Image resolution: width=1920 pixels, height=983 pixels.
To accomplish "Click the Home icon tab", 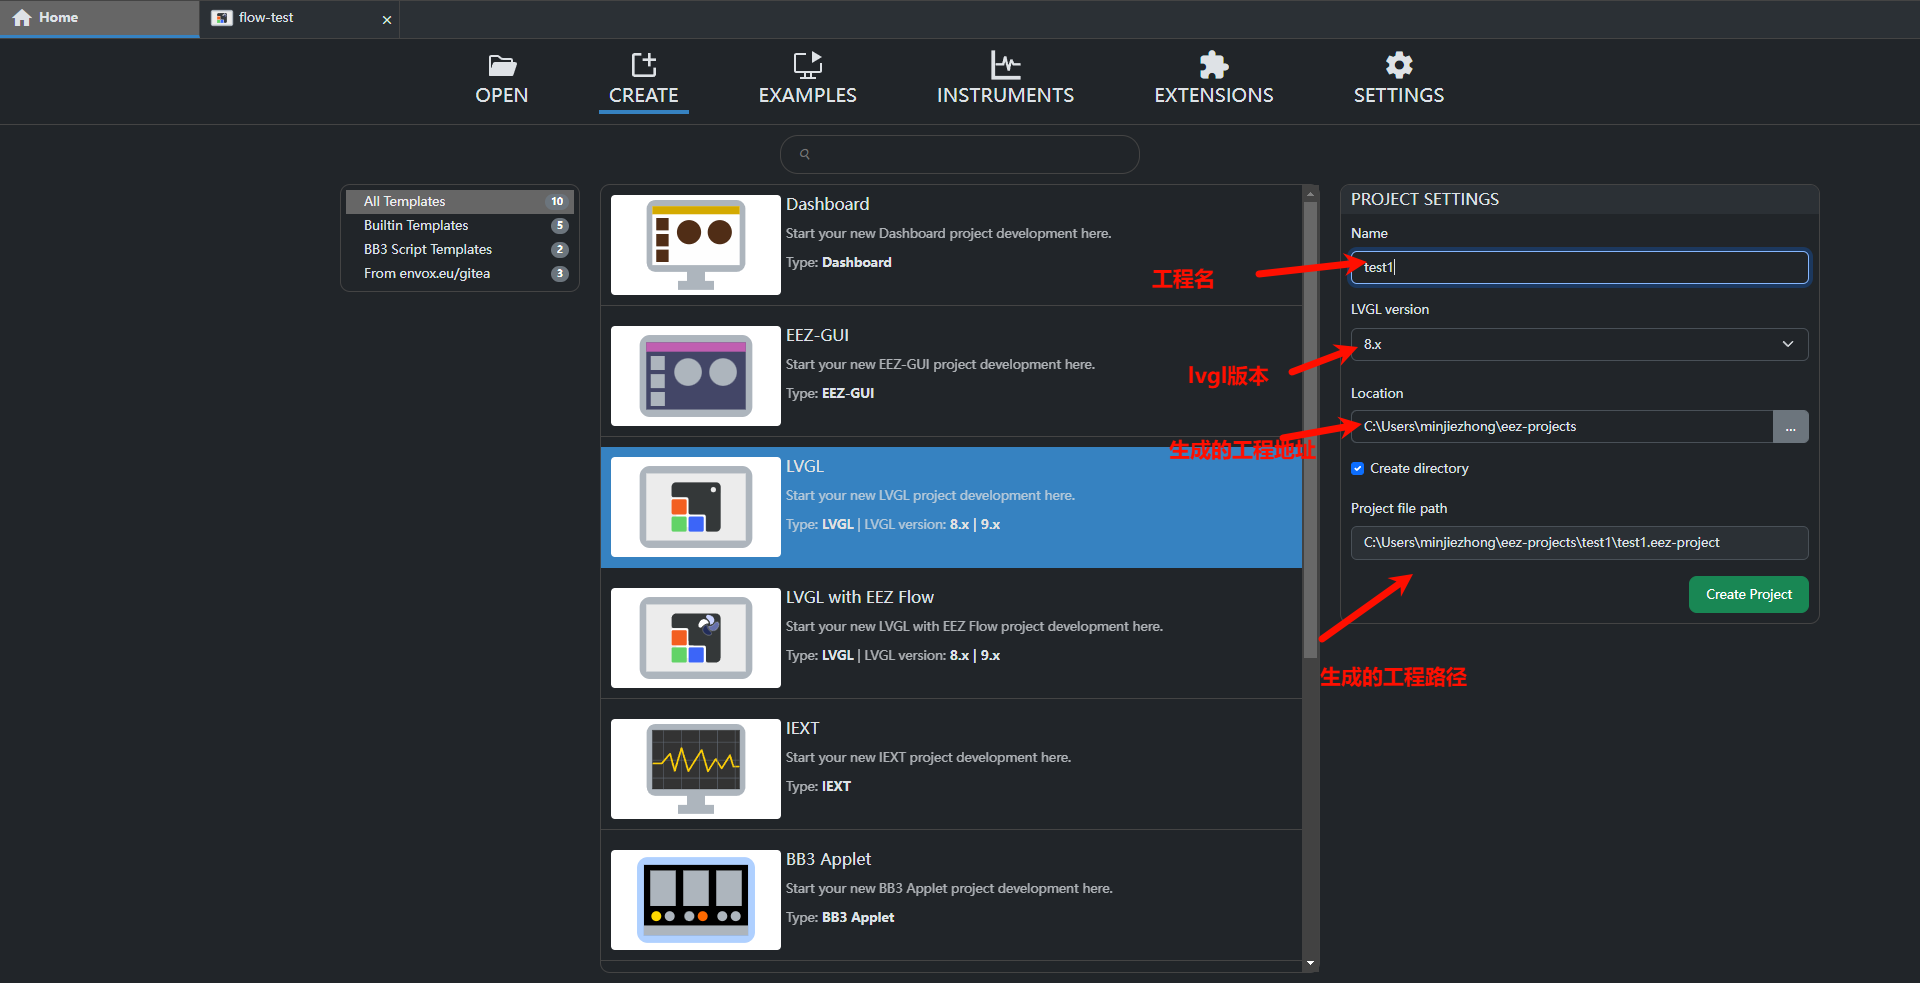I will [22, 18].
